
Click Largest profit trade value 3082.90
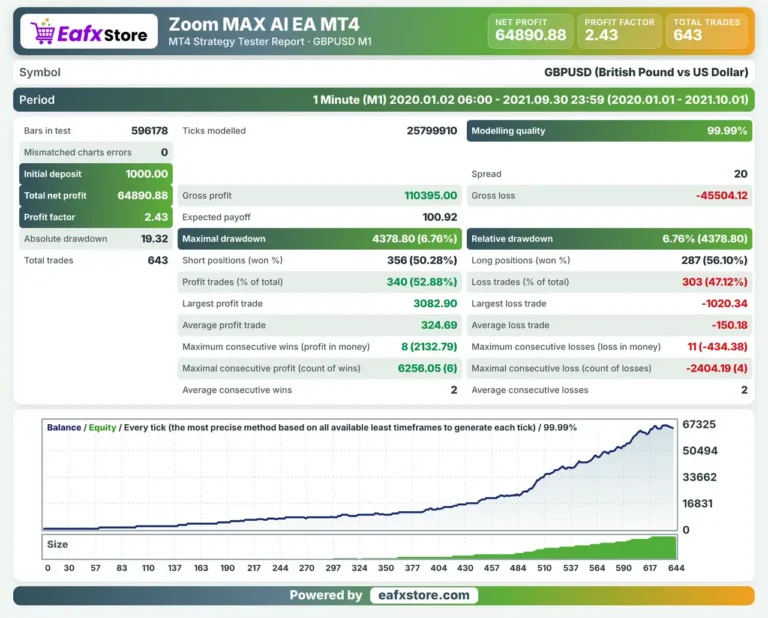tap(435, 303)
